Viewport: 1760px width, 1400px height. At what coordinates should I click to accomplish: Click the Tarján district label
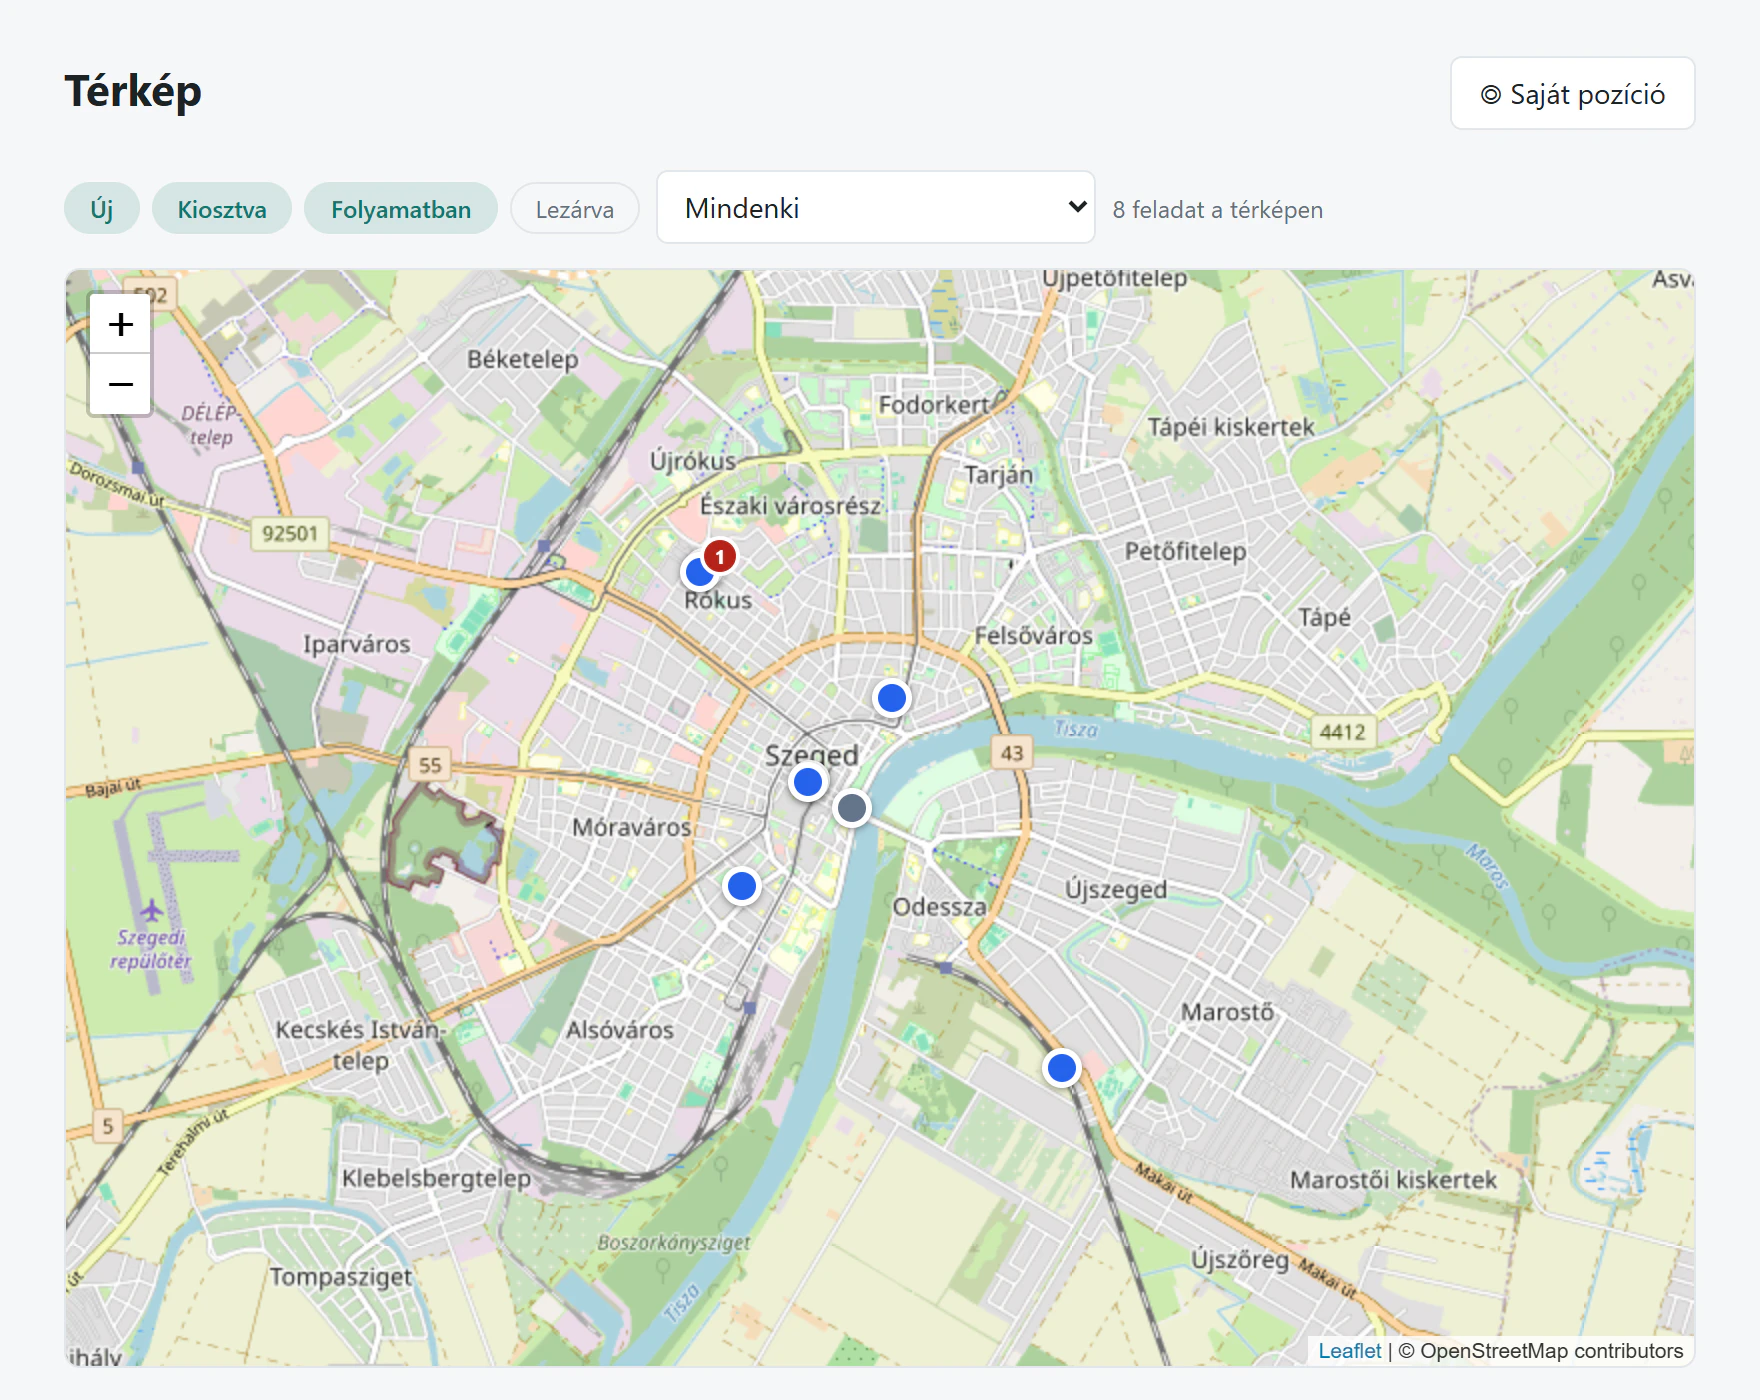998,474
